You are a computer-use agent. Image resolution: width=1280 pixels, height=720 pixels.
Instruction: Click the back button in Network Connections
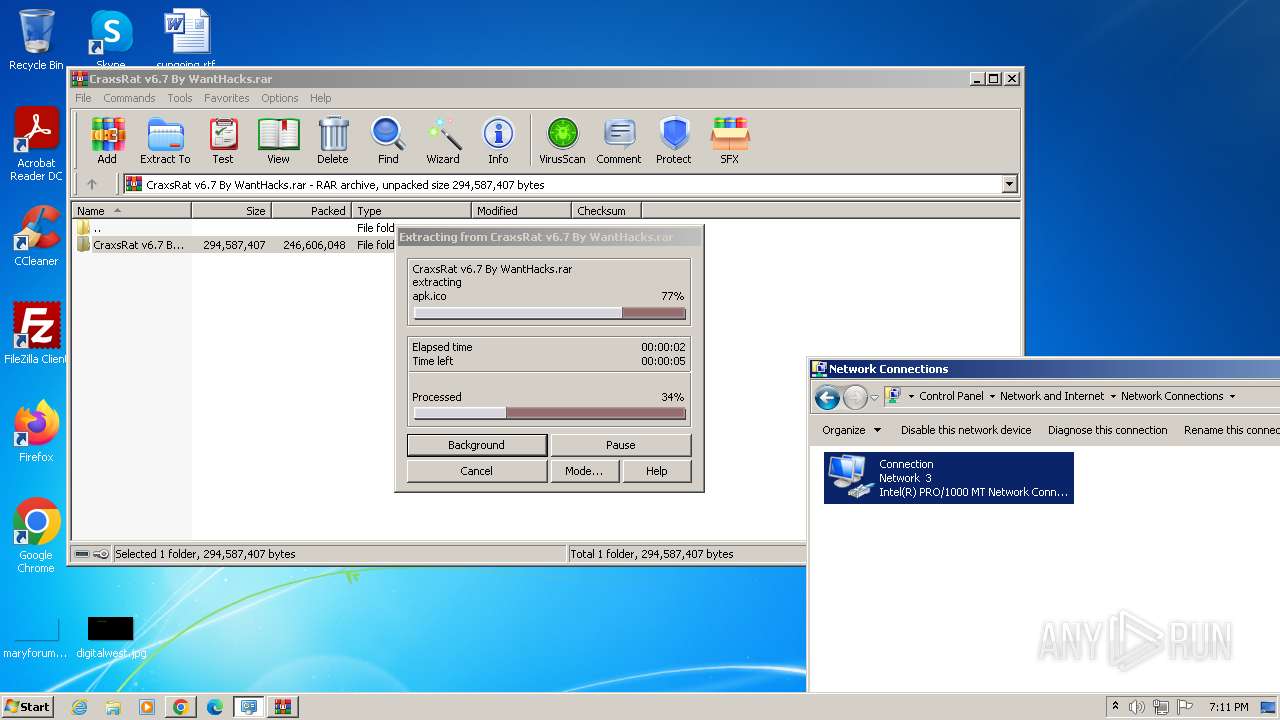(827, 397)
